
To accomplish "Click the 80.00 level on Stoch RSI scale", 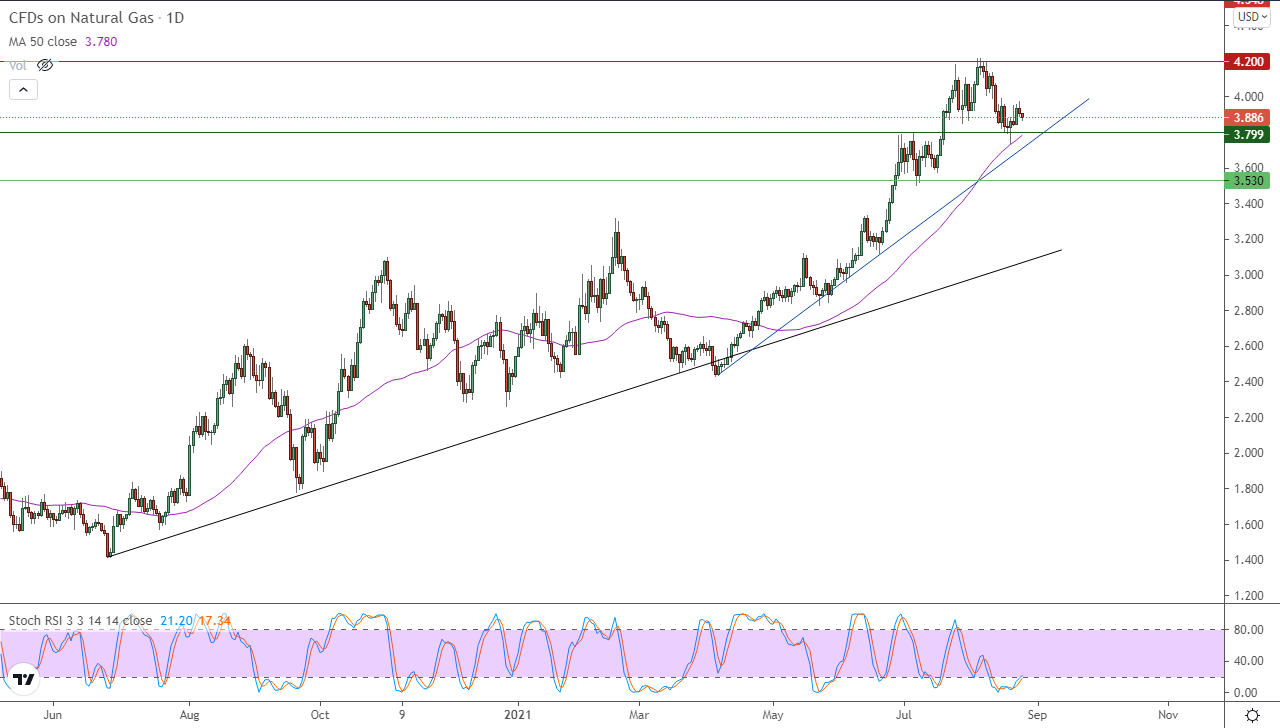I will point(1244,630).
